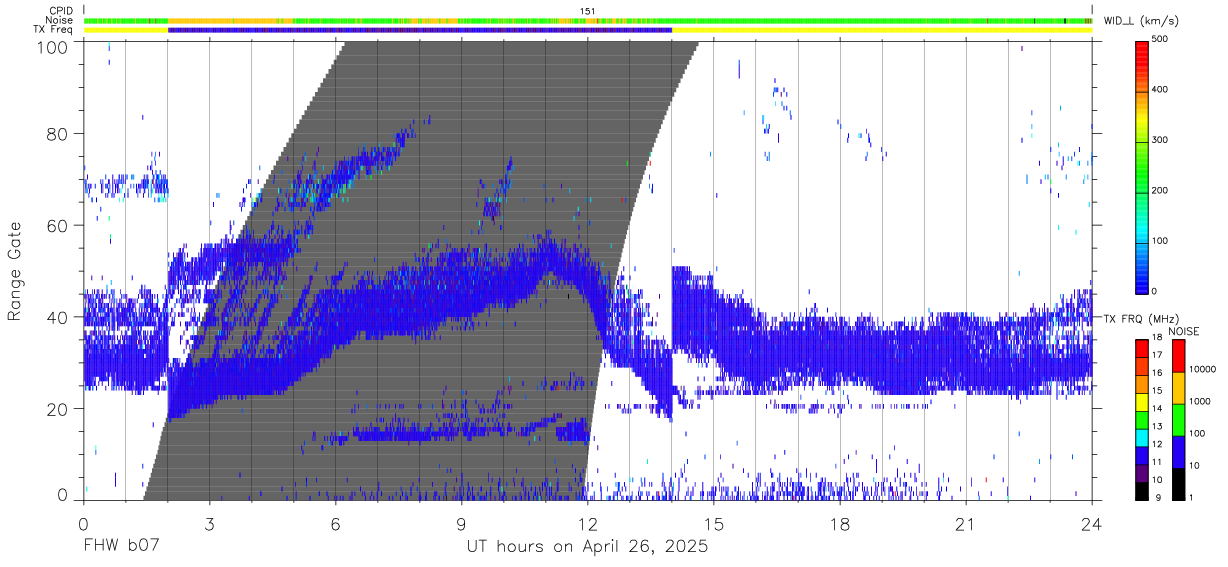
Task: Click the CPID value 151
Action: (x=587, y=11)
